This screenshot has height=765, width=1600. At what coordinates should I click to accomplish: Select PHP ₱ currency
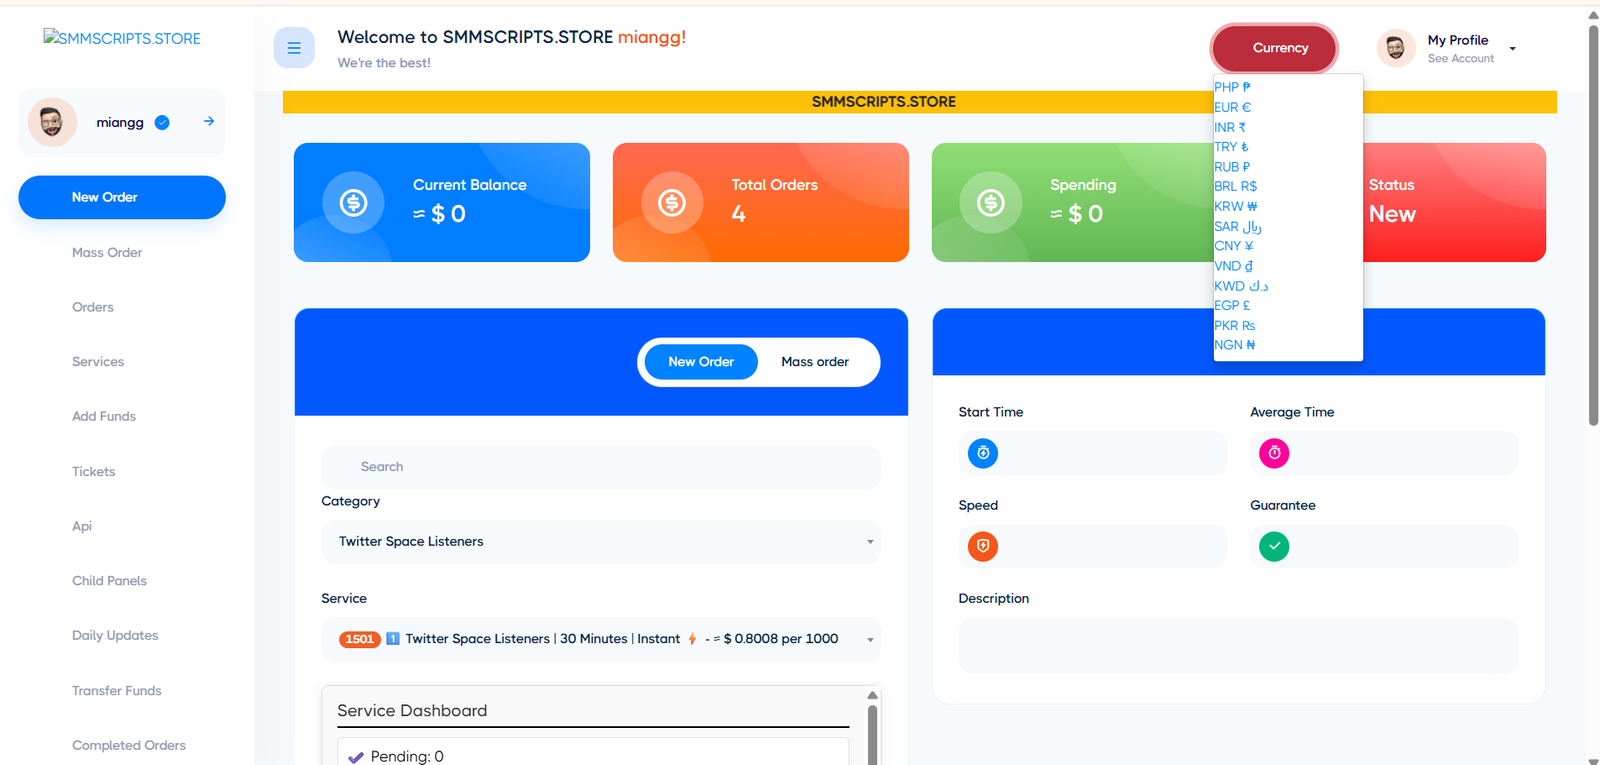(x=1232, y=87)
